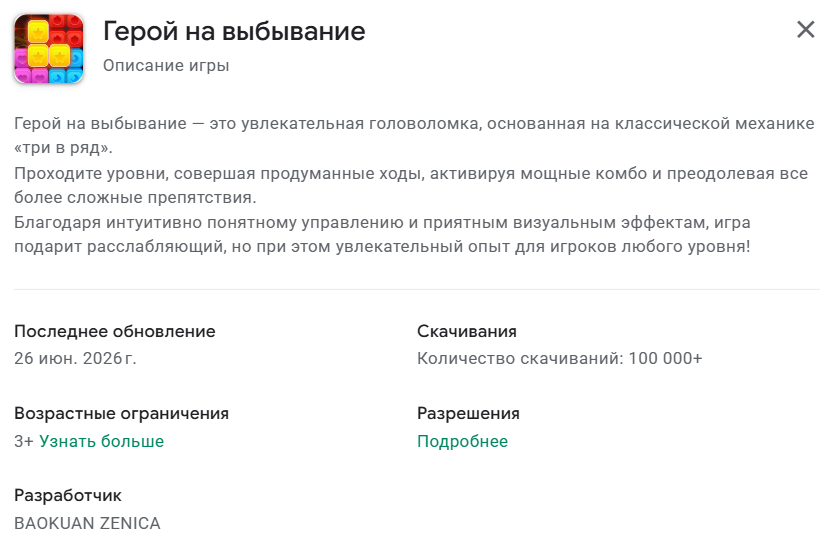Viewport: 825px width, 540px height.
Task: Click the Разрешения heading
Action: 468,413
